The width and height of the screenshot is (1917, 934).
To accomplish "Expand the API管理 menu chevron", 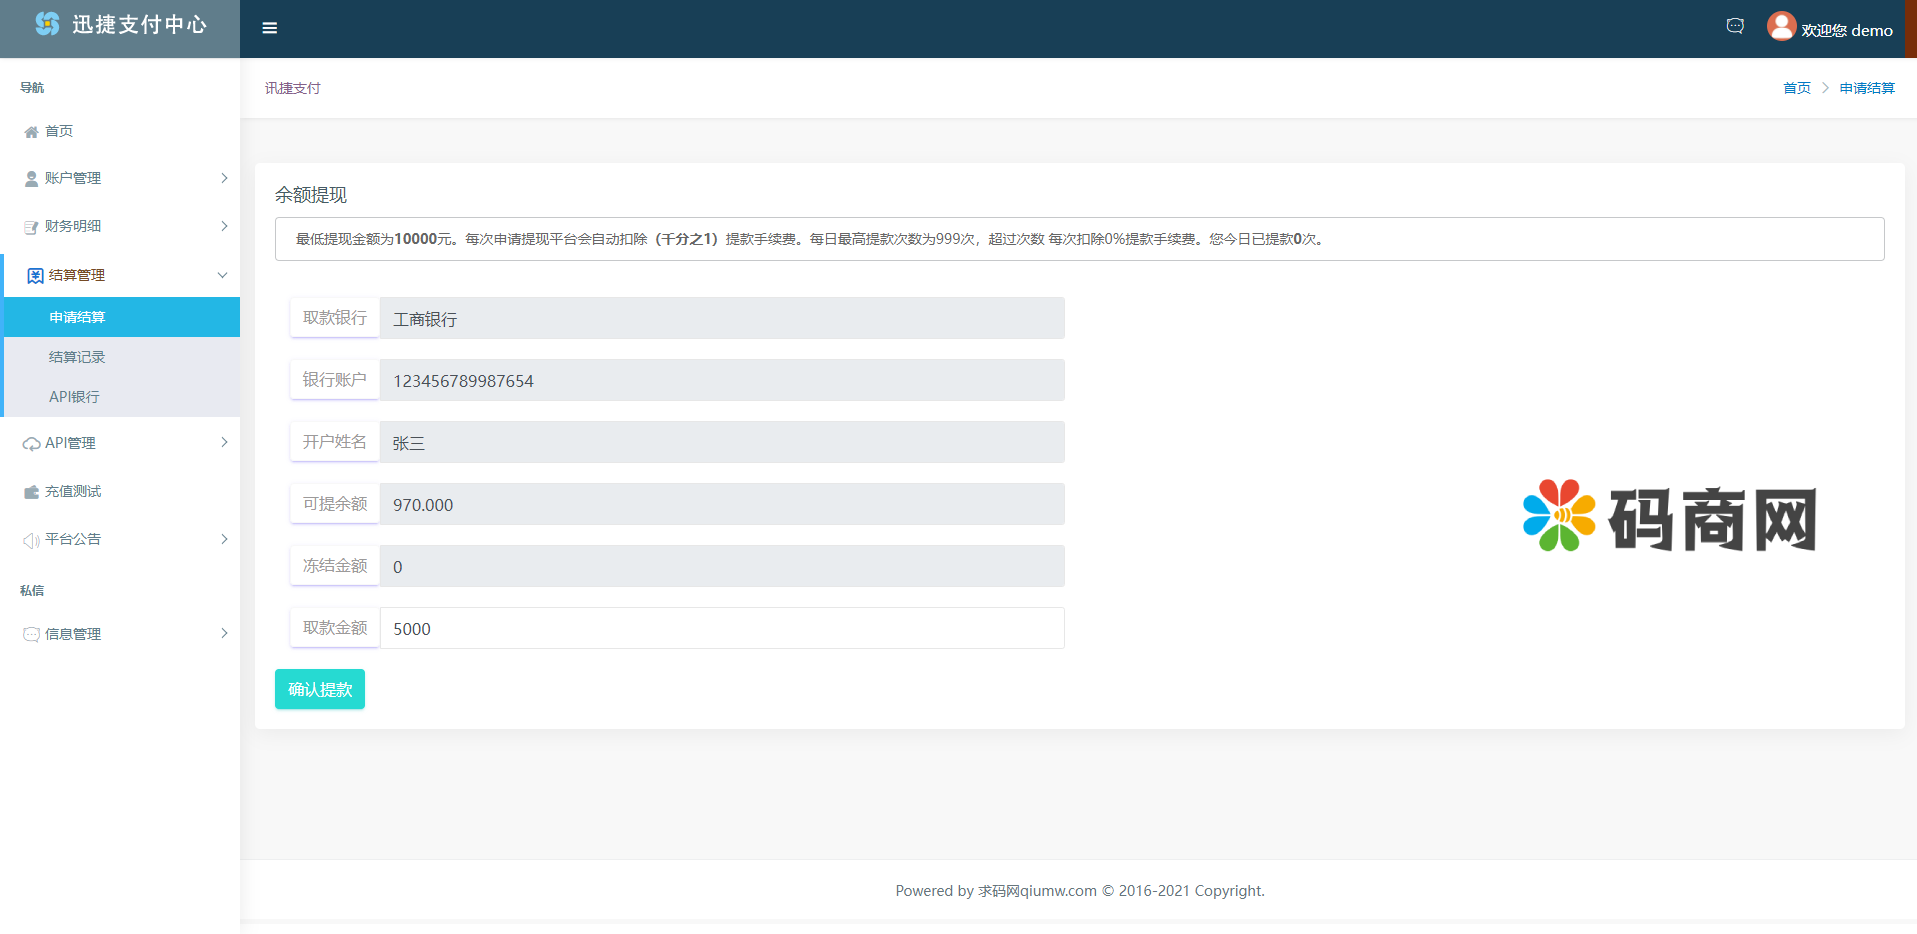I will tap(224, 442).
